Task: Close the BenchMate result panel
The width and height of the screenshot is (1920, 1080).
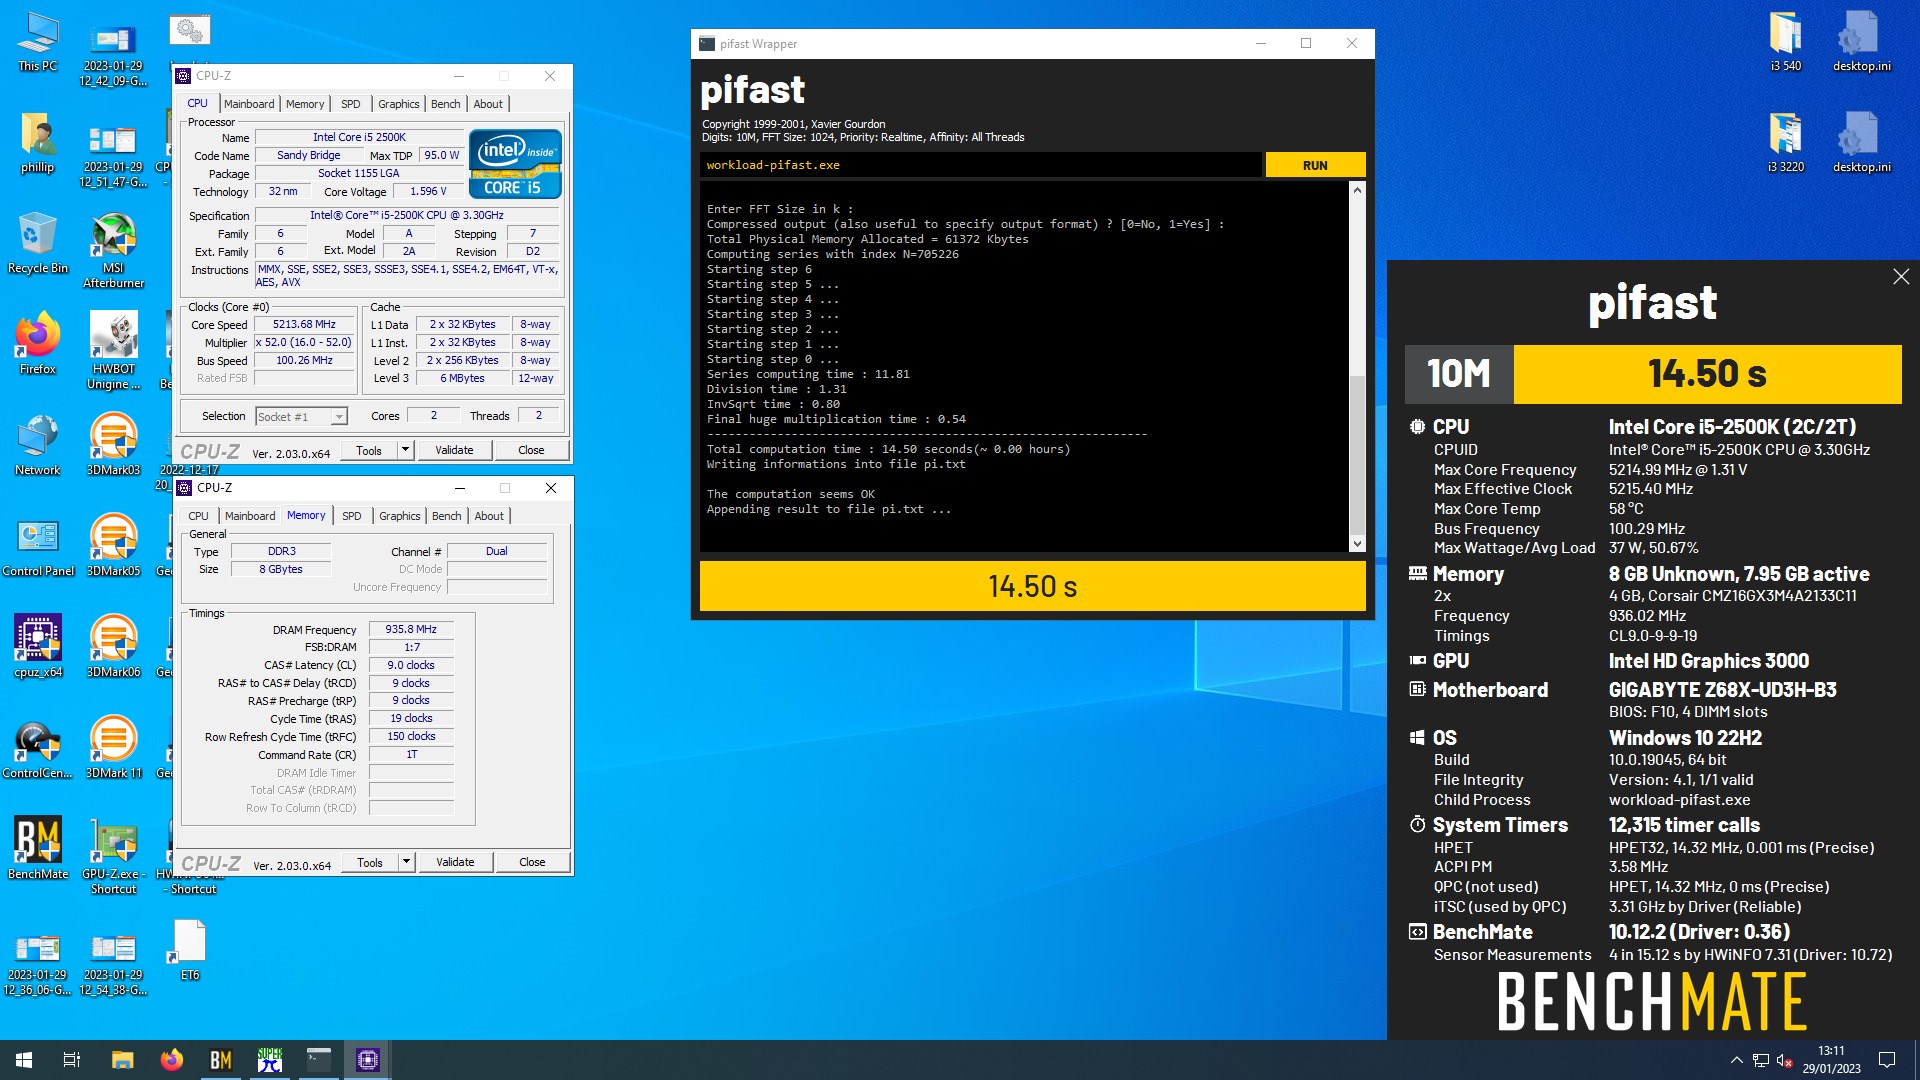Action: pyautogui.click(x=1901, y=277)
